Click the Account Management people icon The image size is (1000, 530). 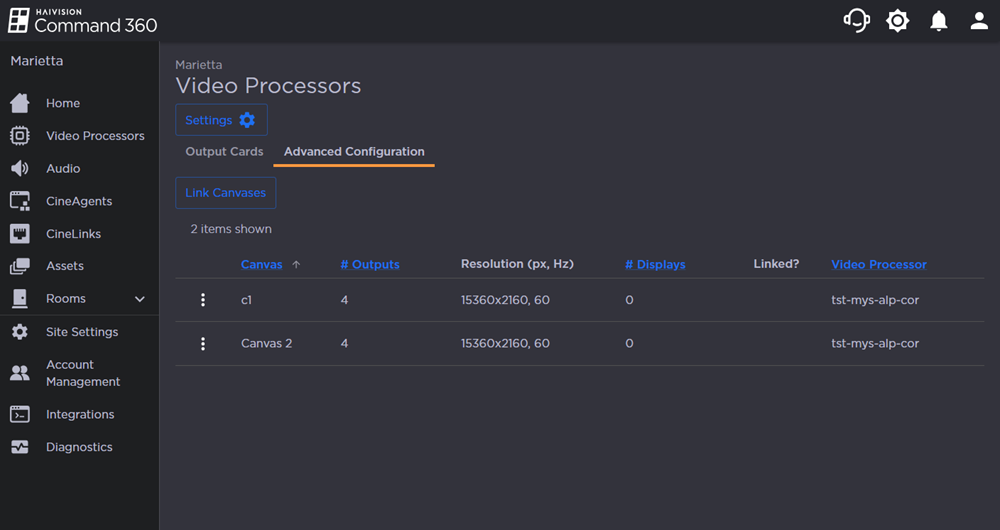click(x=20, y=373)
